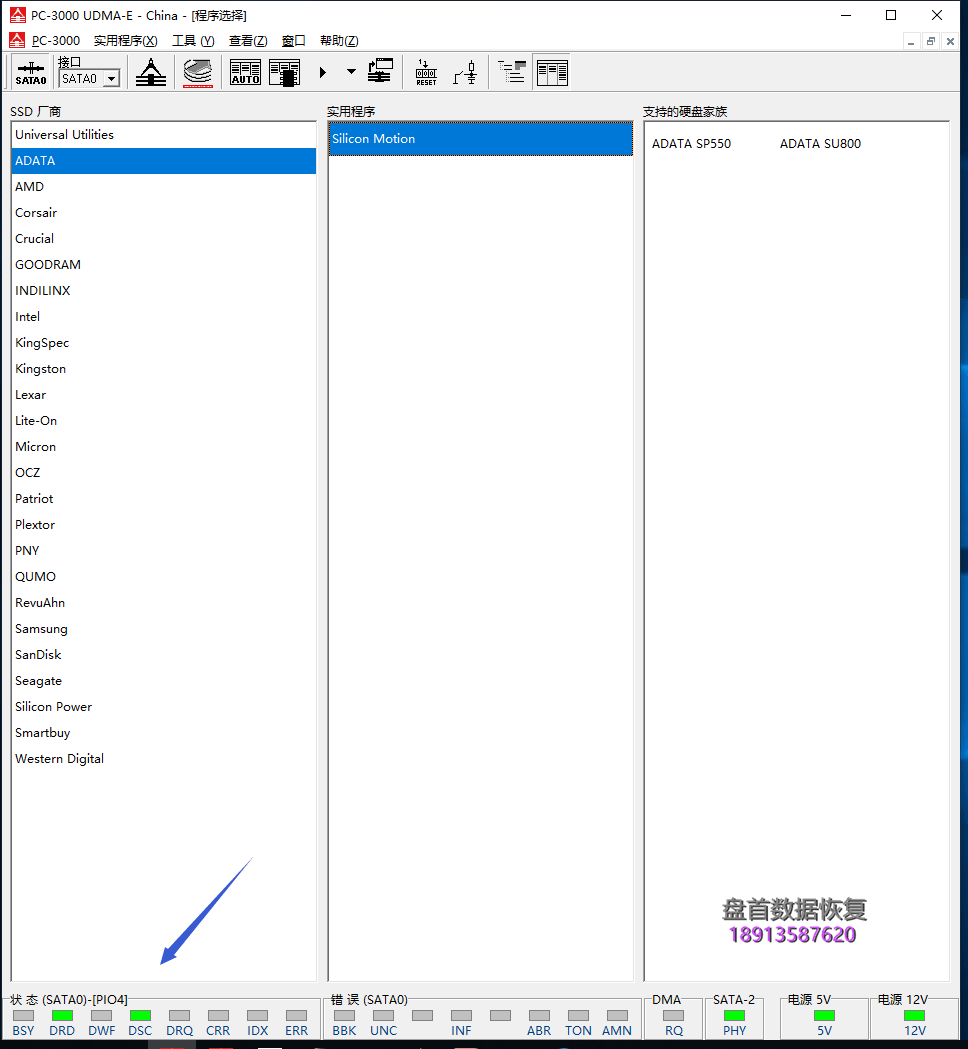Image resolution: width=968 pixels, height=1049 pixels.
Task: Select Patriot in SSD vendor list
Action: click(164, 499)
